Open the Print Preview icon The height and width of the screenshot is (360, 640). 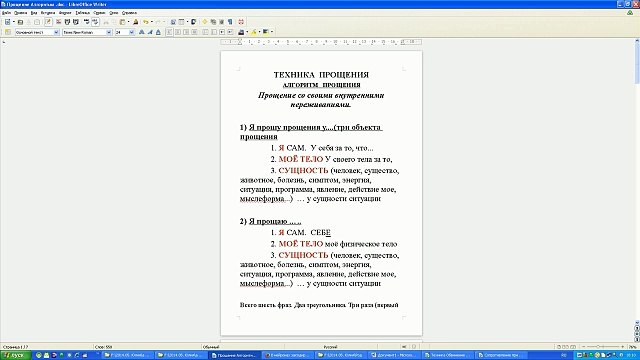click(x=76, y=22)
